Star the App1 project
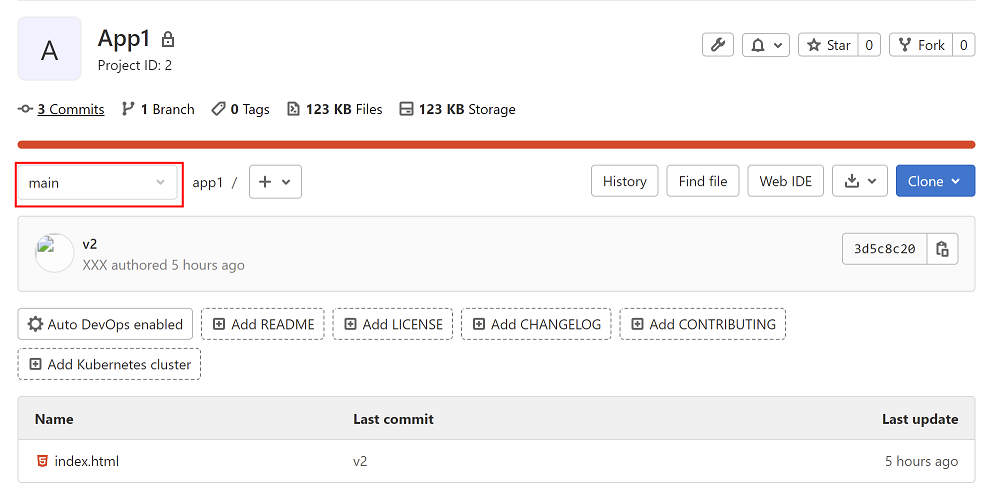Screen dimensions: 985x490 pyautogui.click(x=828, y=45)
